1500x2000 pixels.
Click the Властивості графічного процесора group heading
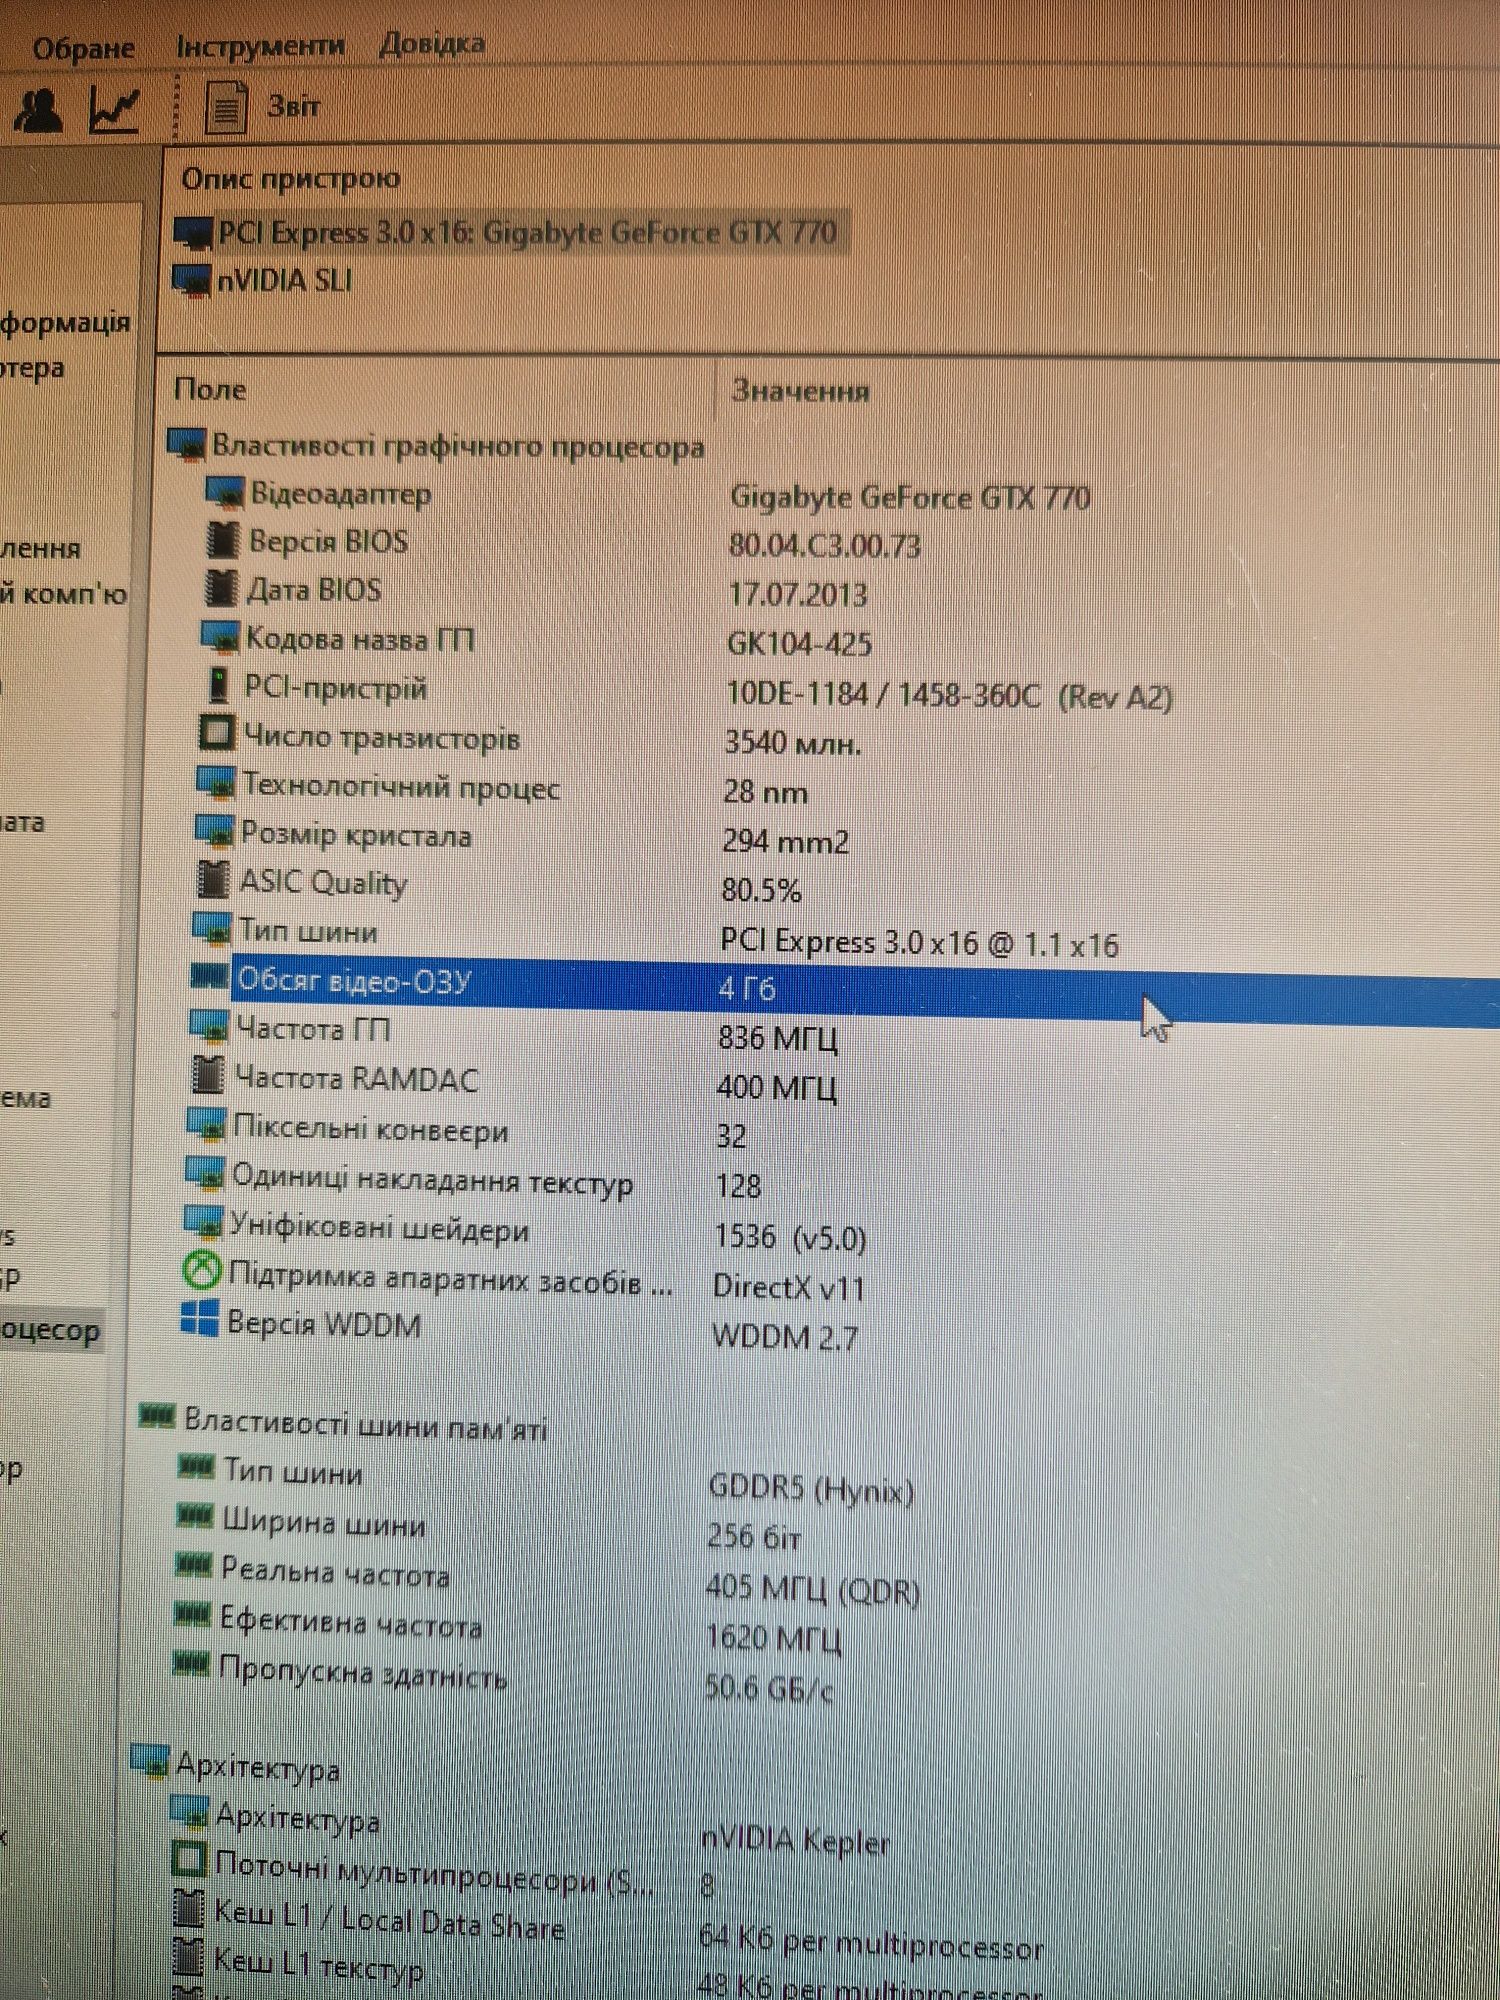point(457,446)
